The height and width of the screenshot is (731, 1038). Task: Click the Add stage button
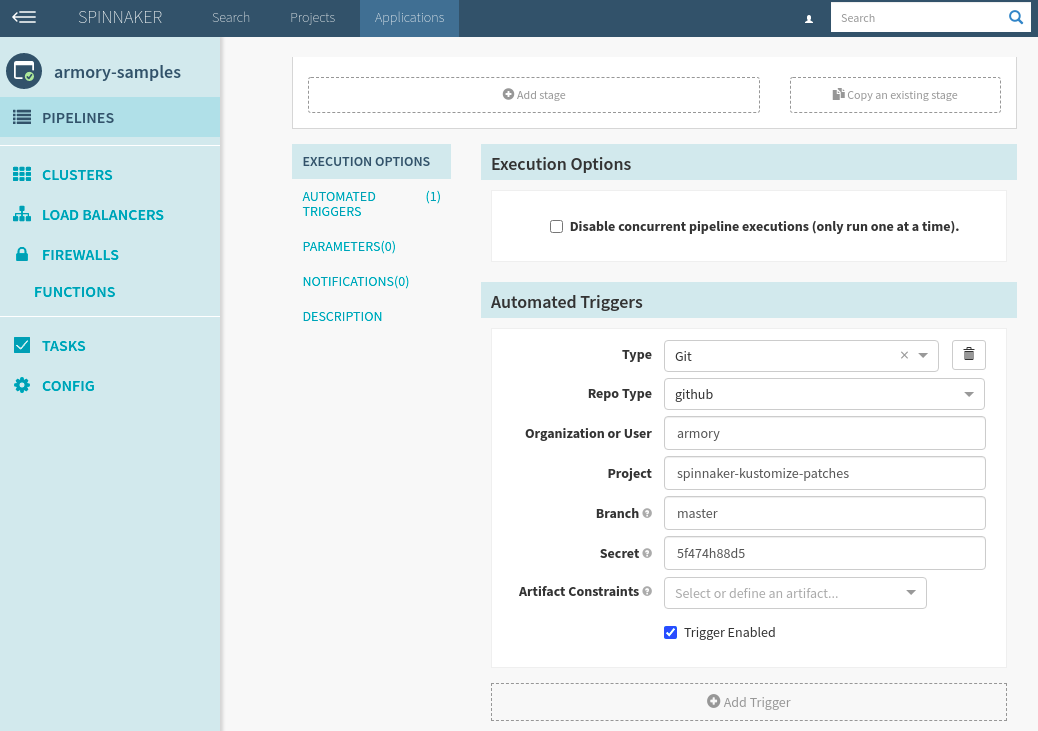534,95
